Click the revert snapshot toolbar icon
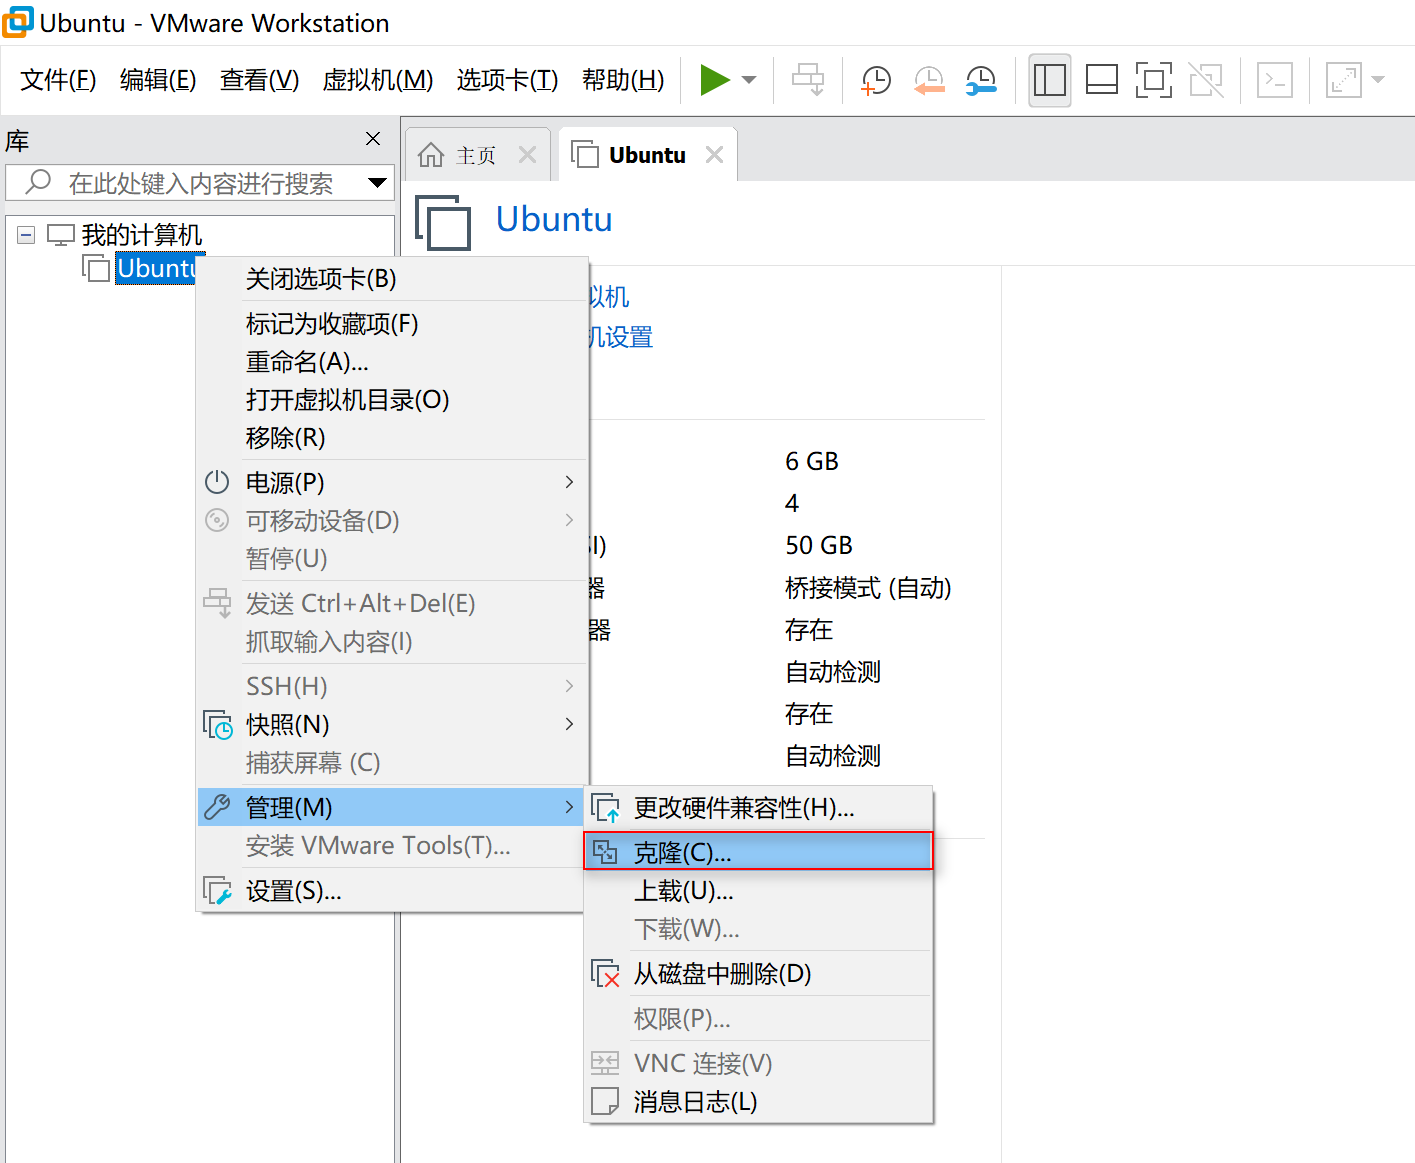Viewport: 1415px width, 1163px height. (x=929, y=80)
